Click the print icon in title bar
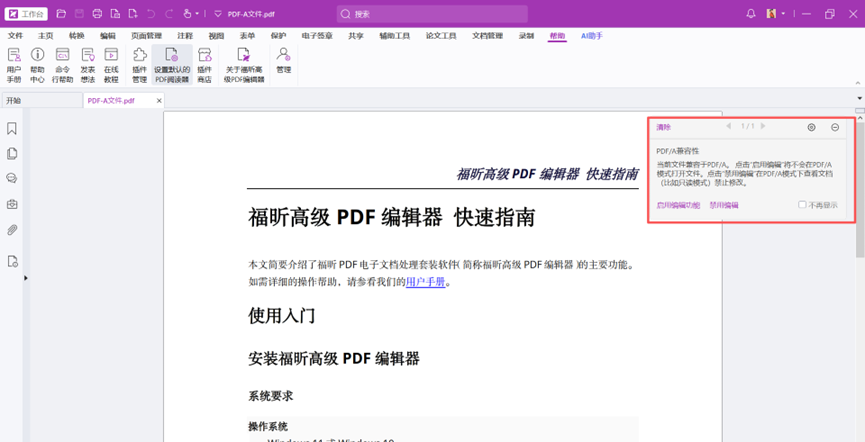The height and width of the screenshot is (442, 865). point(97,14)
